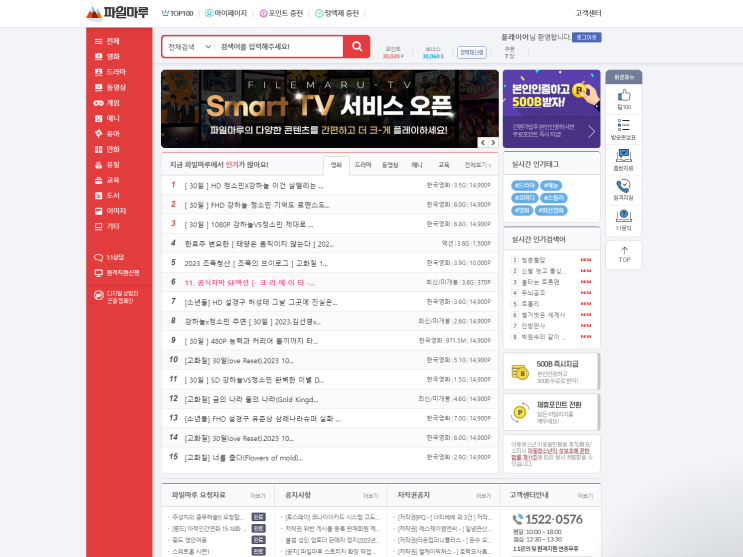Click in the search keyword input field
The height and width of the screenshot is (557, 743).
(279, 46)
